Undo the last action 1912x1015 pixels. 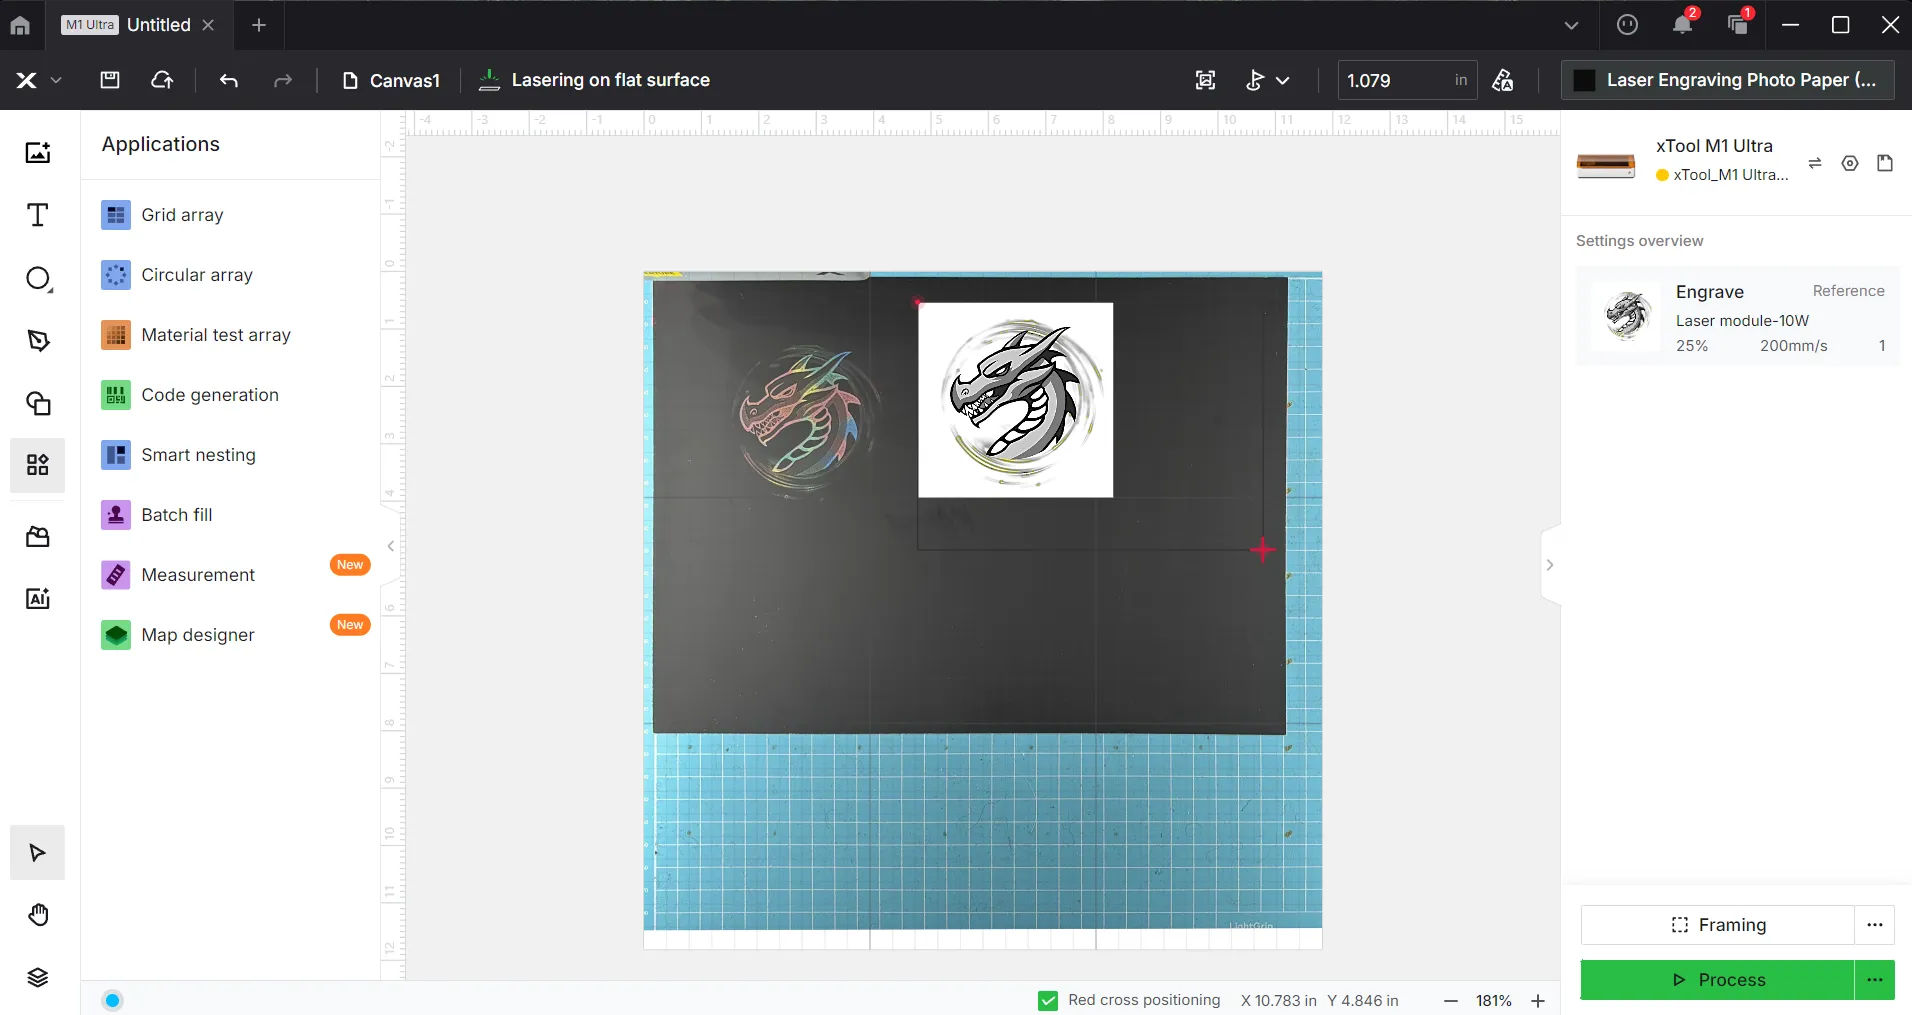[x=229, y=80]
